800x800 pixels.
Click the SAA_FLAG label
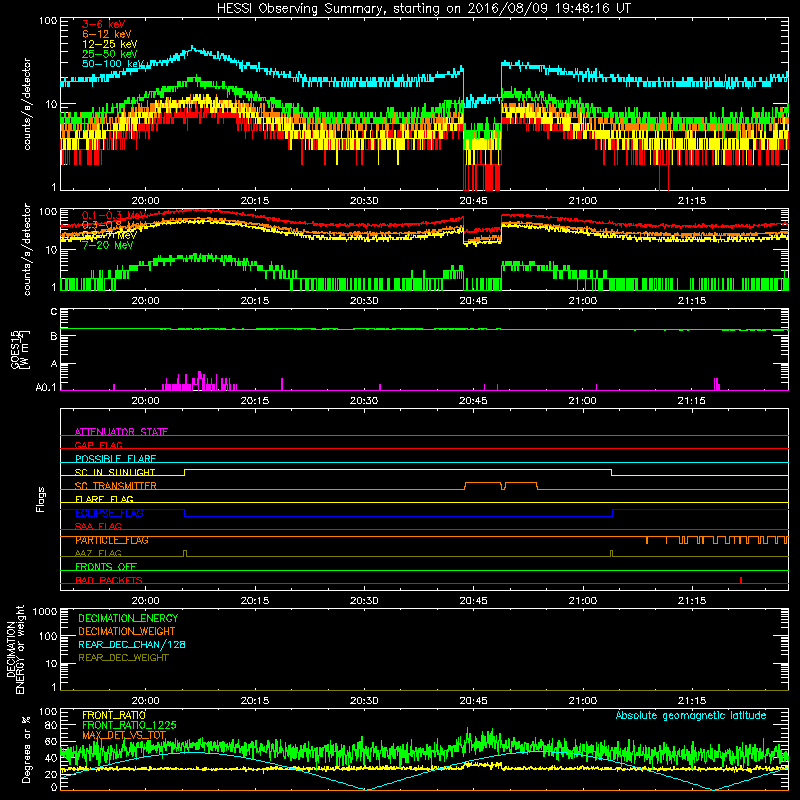click(98, 526)
